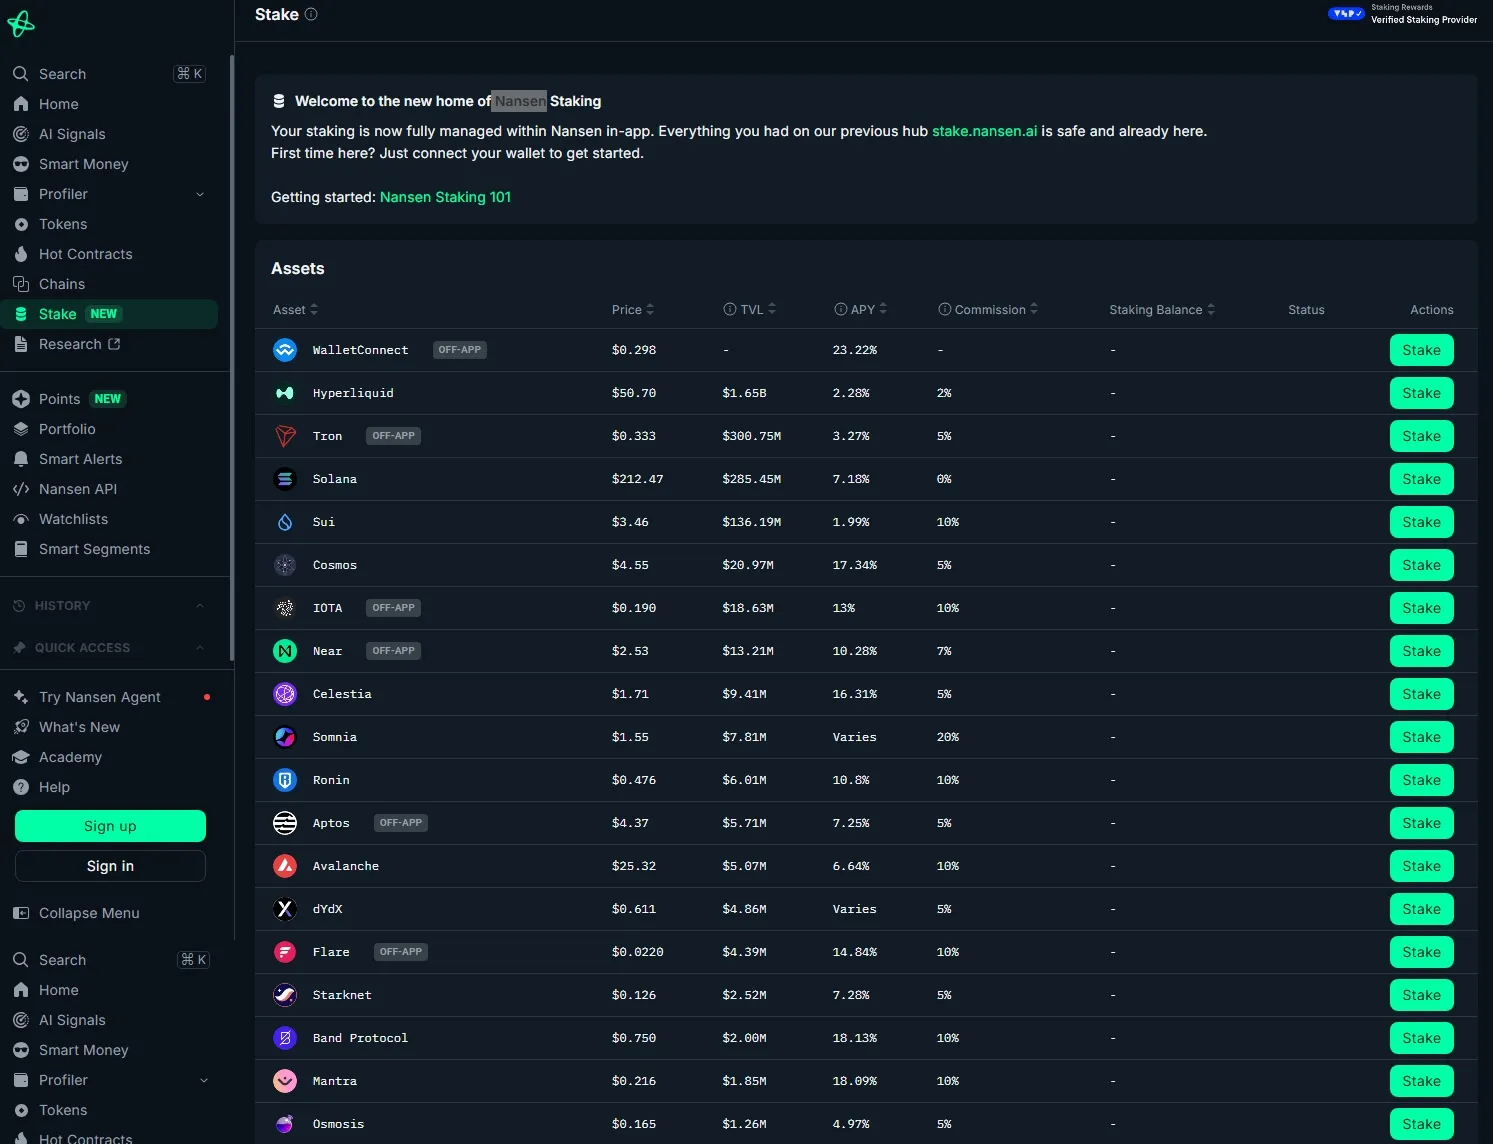Expand the QUICK ACCESS sidebar section

[109, 648]
